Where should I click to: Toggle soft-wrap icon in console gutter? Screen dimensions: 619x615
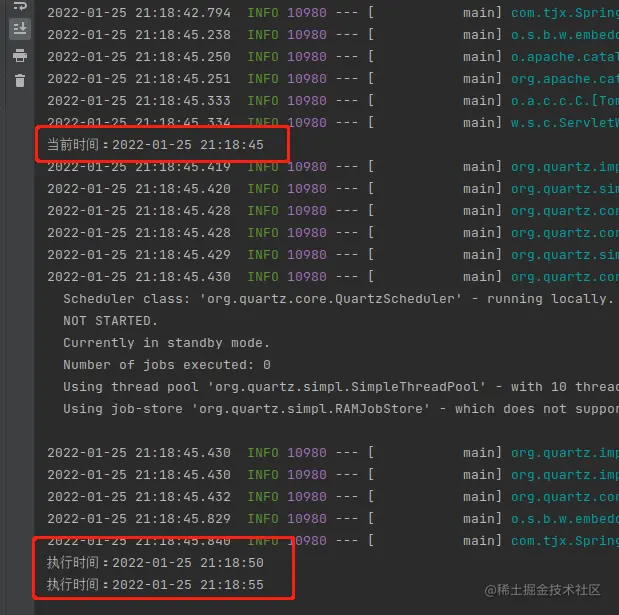click(20, 6)
